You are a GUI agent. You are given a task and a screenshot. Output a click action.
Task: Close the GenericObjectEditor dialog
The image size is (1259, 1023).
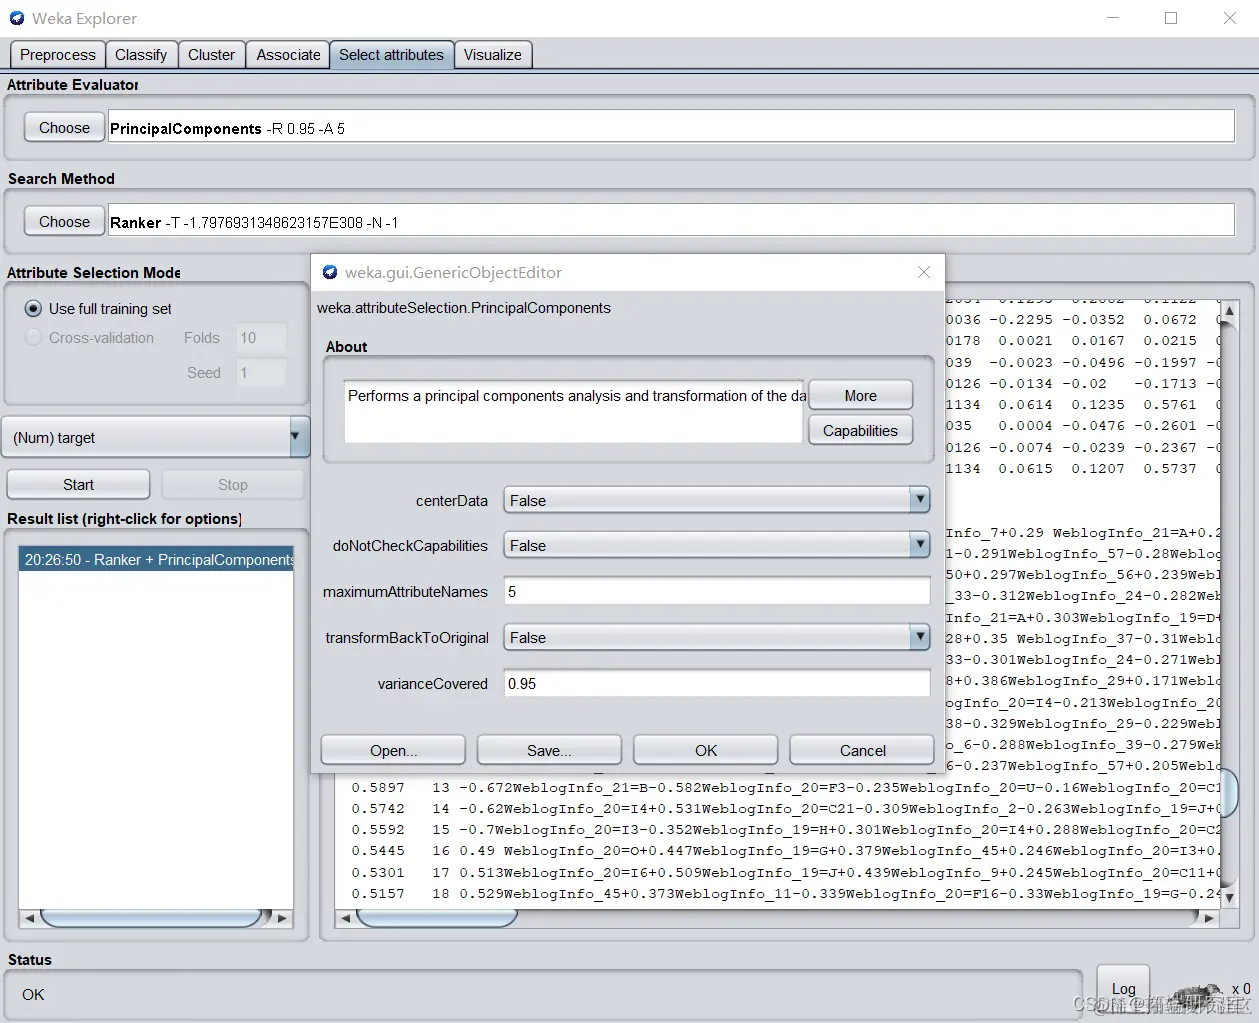(x=924, y=272)
